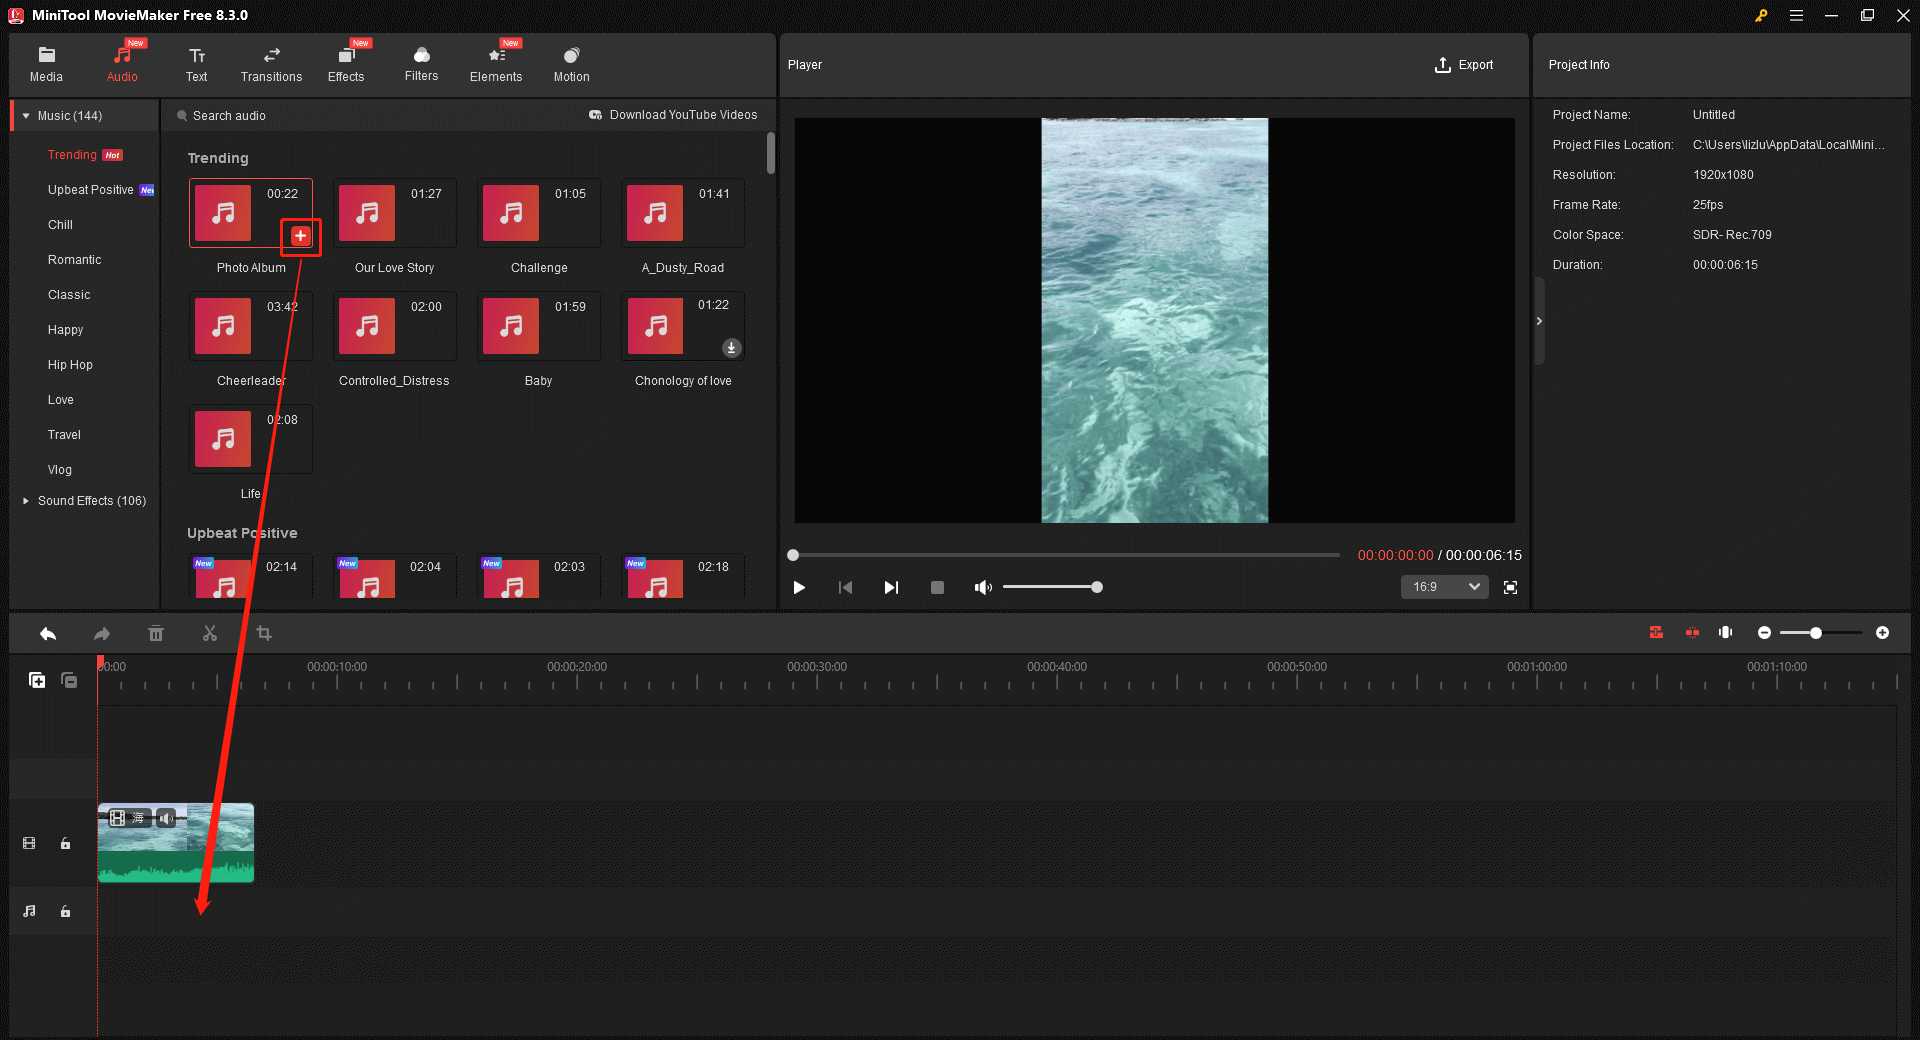Zoom out the timeline minus button
This screenshot has height=1040, width=1920.
tap(1764, 633)
